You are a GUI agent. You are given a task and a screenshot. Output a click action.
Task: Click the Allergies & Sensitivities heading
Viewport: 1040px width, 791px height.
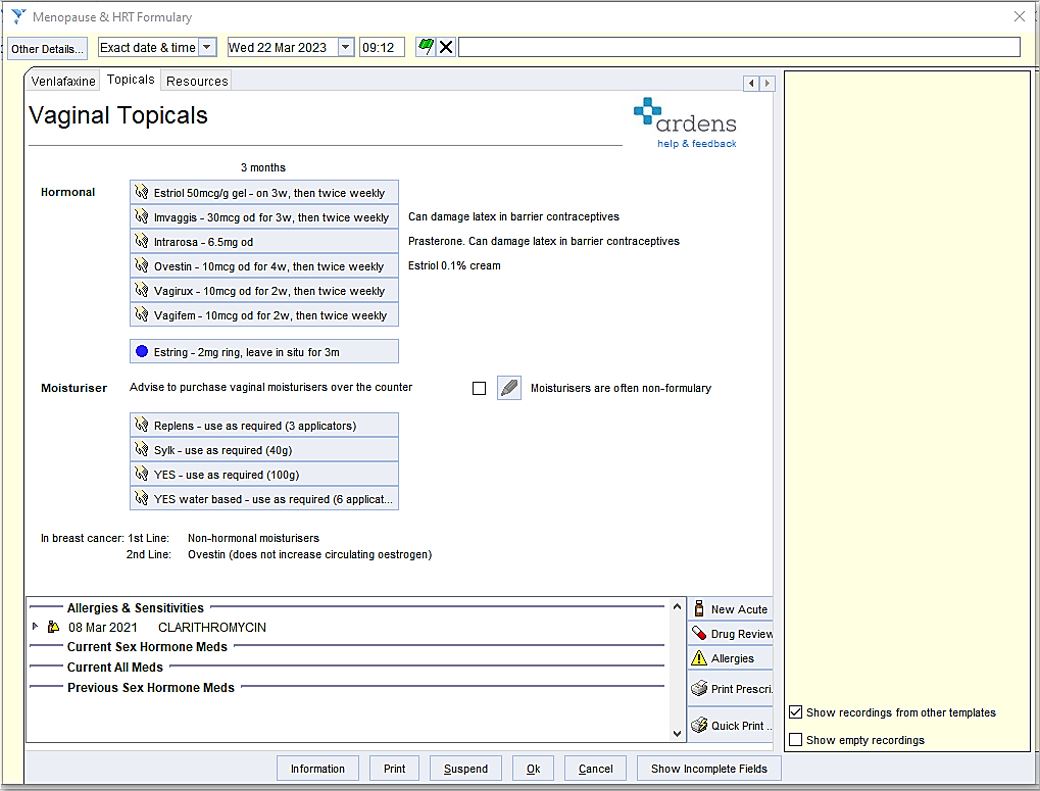click(135, 607)
